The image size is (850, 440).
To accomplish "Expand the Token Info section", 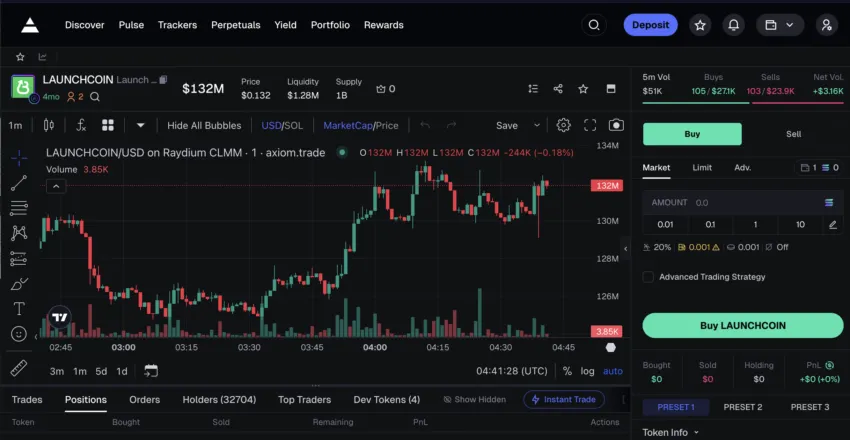I will tap(671, 432).
